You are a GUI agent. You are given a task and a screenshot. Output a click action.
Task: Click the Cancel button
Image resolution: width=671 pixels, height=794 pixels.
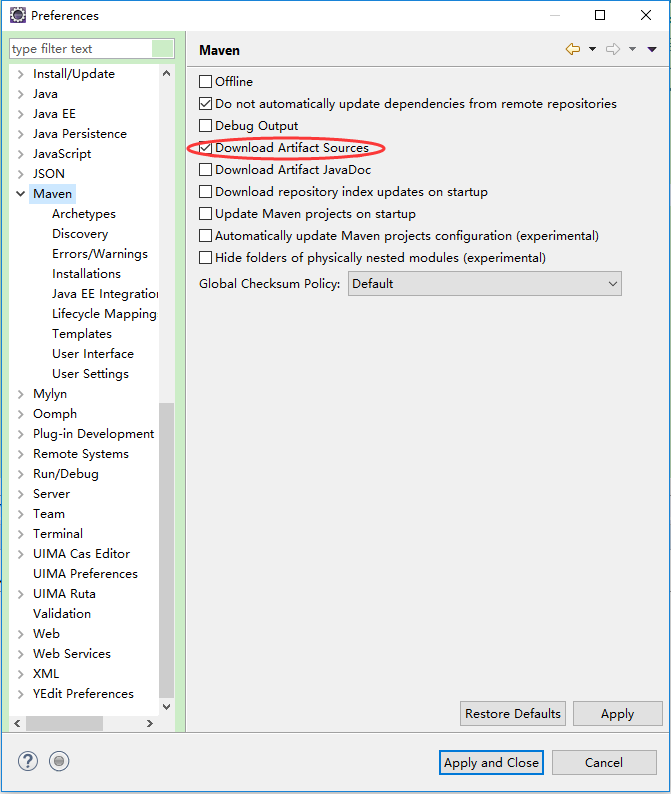[x=604, y=763]
